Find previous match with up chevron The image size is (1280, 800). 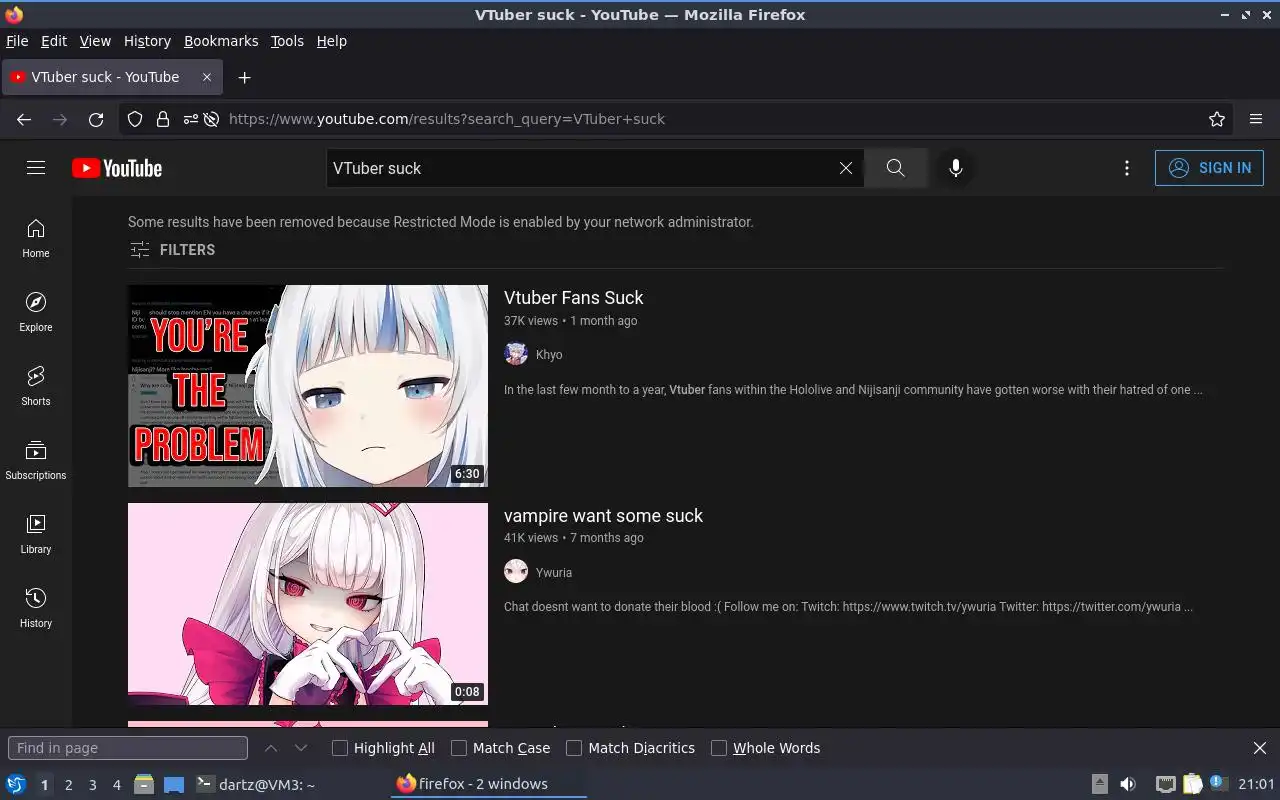point(271,748)
